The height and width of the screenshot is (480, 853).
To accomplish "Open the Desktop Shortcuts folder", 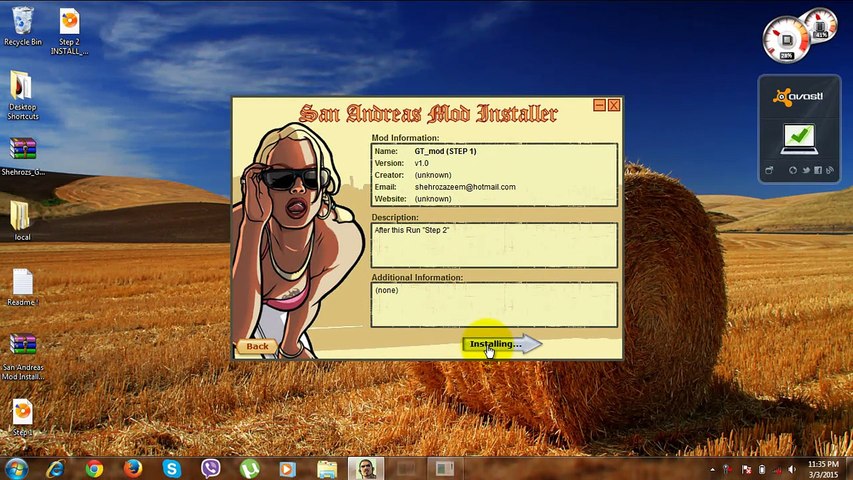I will pos(22,91).
